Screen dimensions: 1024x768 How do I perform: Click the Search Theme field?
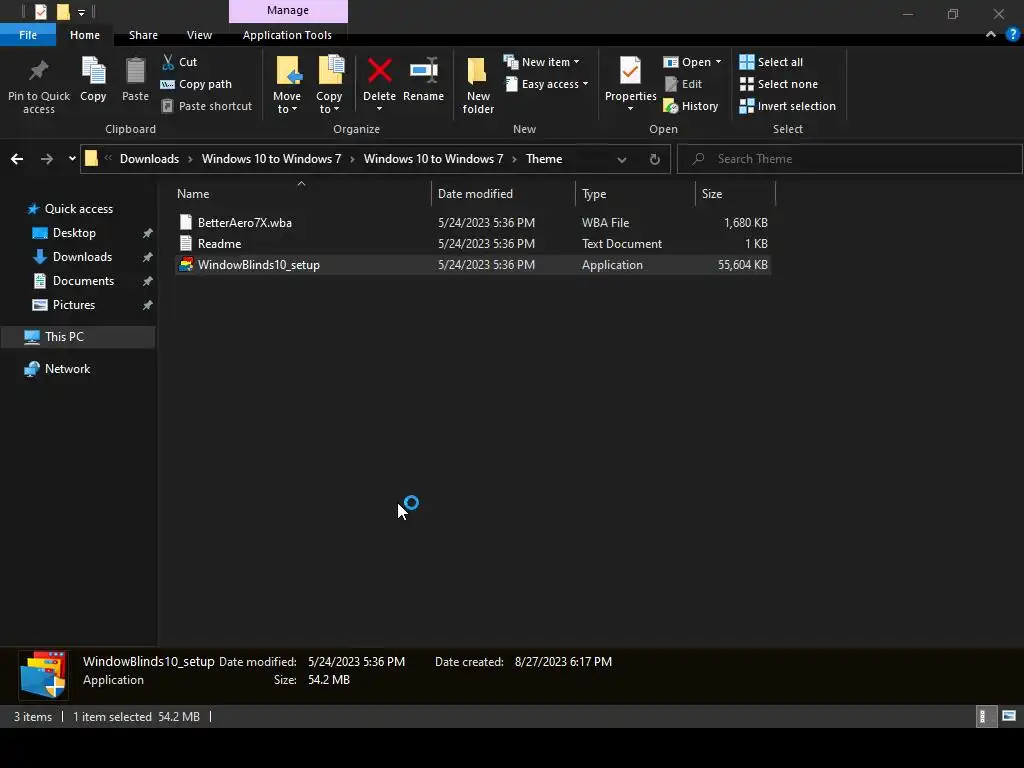[850, 159]
